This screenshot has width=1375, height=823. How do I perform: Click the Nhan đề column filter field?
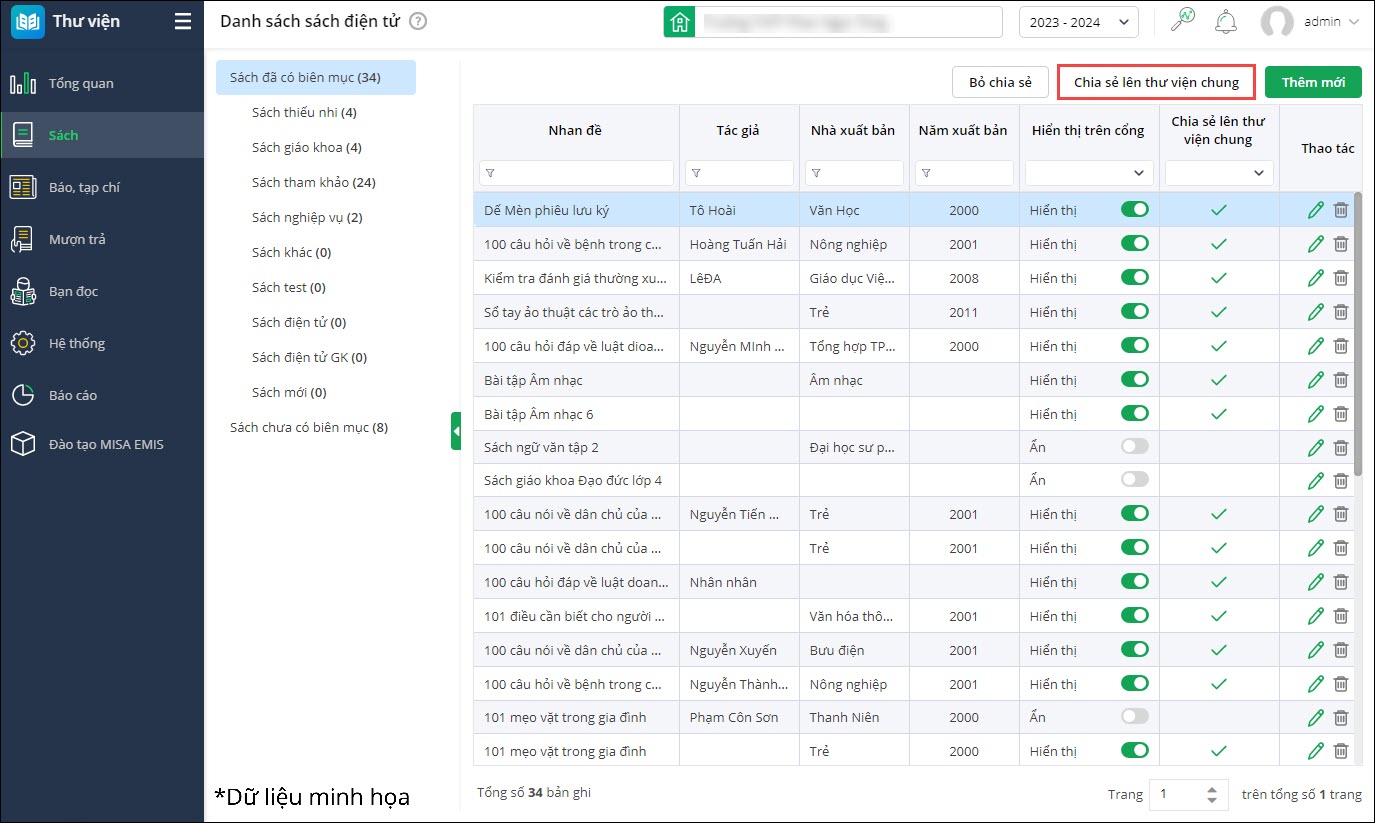576,173
